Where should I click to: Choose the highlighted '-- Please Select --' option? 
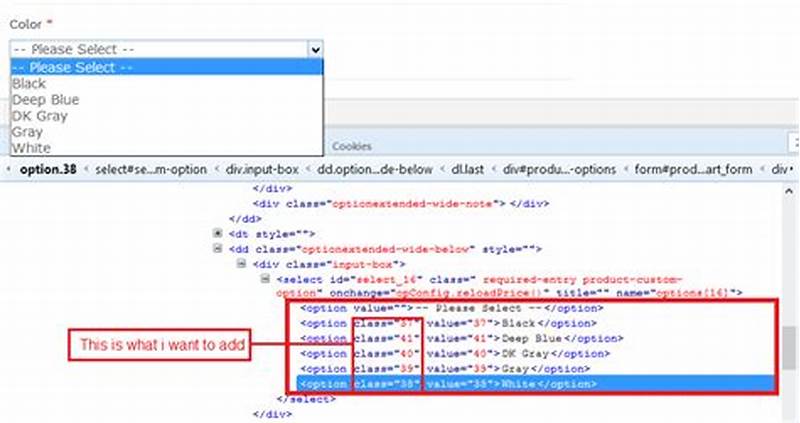tap(167, 67)
